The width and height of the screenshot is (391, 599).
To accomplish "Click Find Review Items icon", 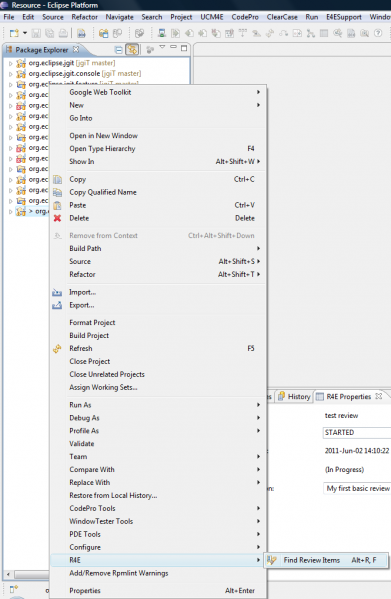I will tap(272, 560).
